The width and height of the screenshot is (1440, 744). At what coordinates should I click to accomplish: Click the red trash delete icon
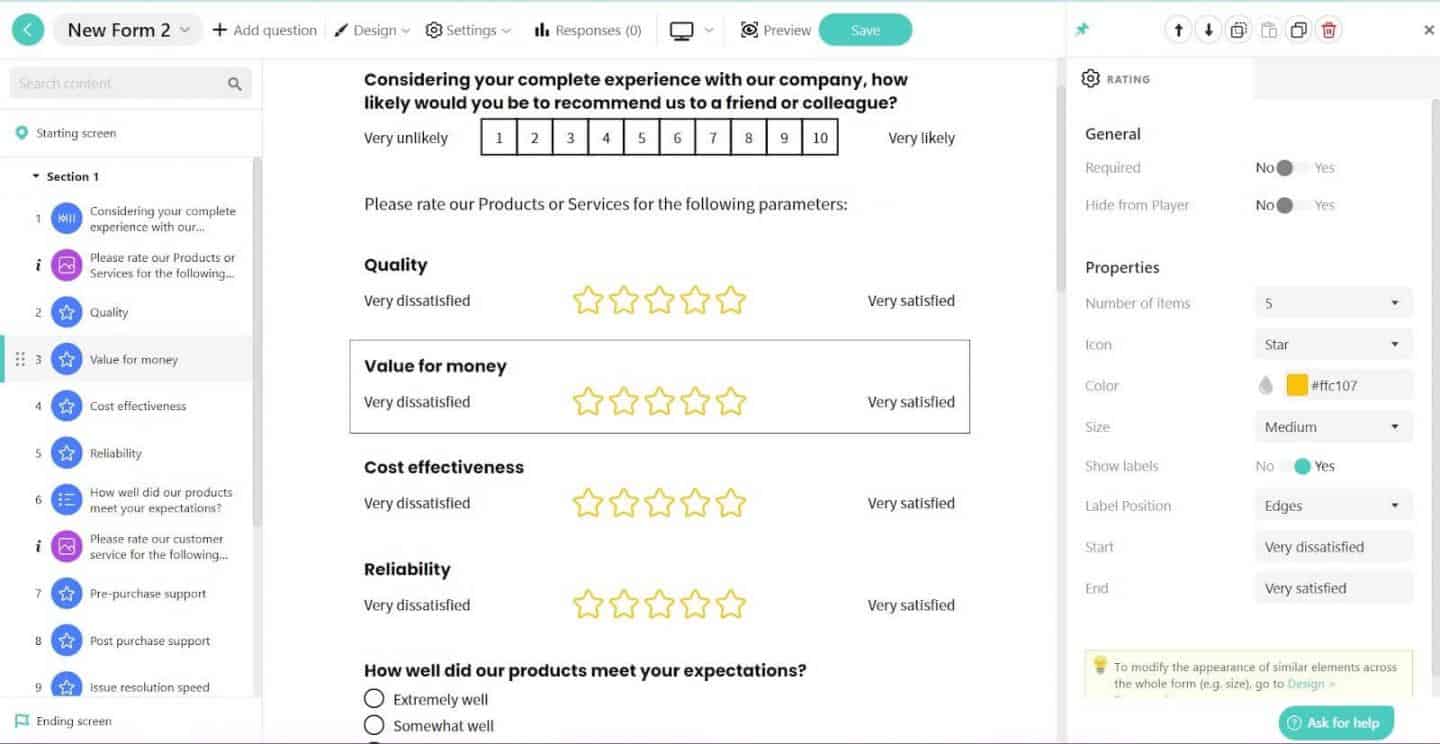pos(1329,30)
